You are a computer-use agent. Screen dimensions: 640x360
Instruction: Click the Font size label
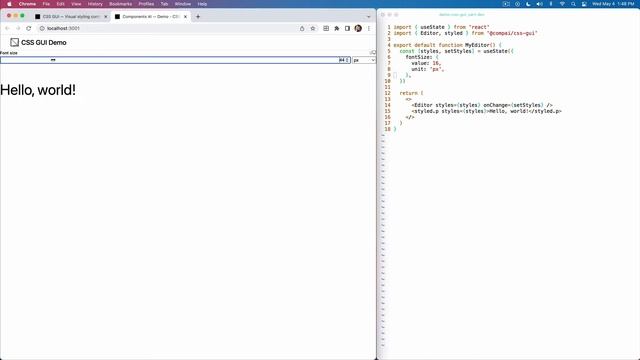9,53
